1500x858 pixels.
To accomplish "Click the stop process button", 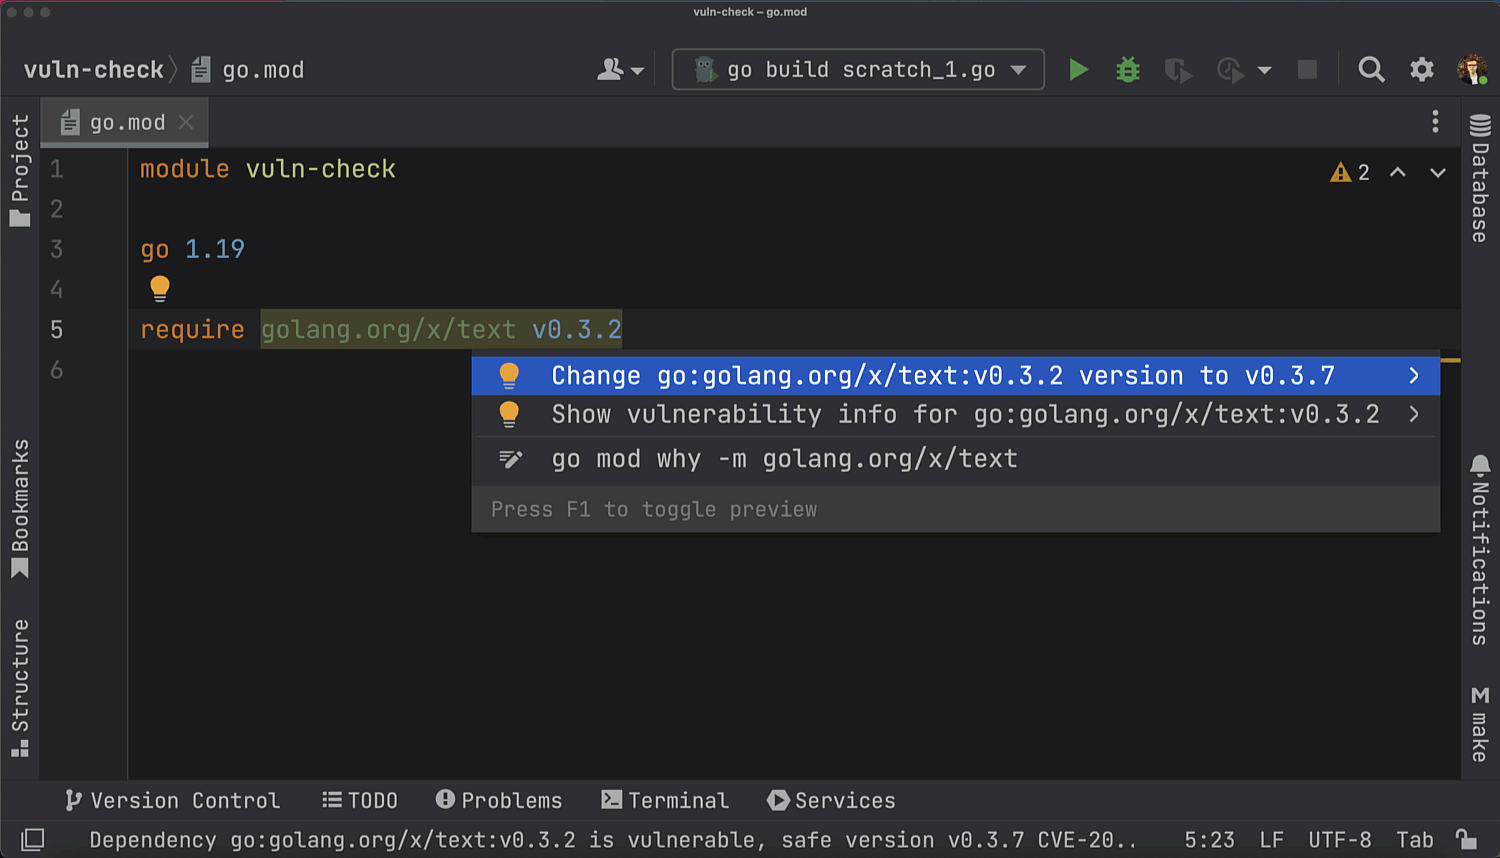I will (1307, 70).
